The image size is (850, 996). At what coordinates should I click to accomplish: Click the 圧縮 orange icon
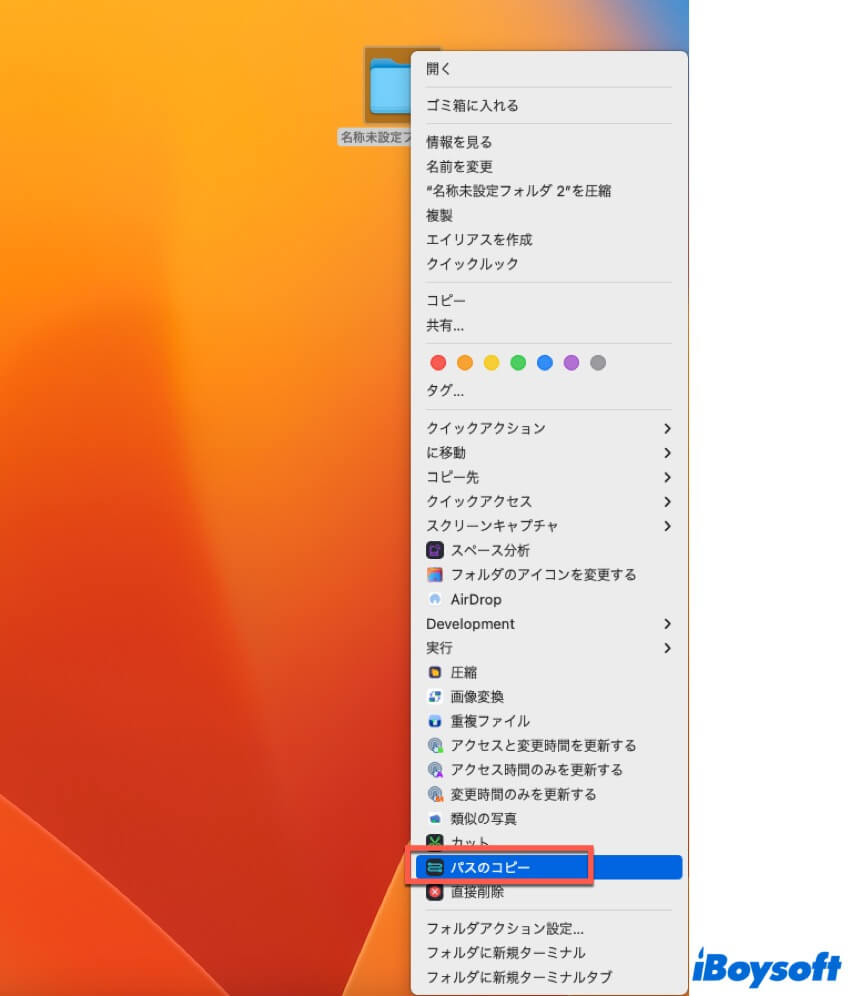[435, 672]
